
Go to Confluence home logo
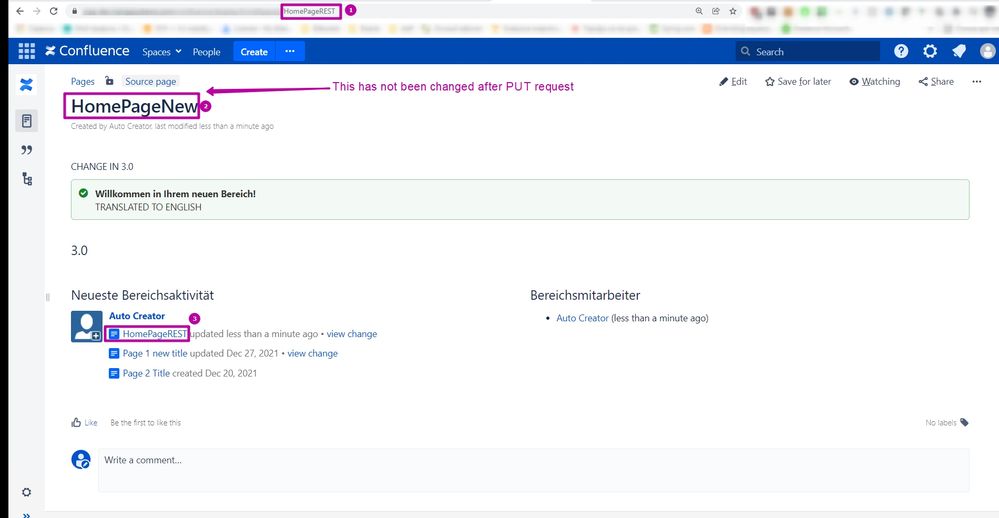(87, 51)
